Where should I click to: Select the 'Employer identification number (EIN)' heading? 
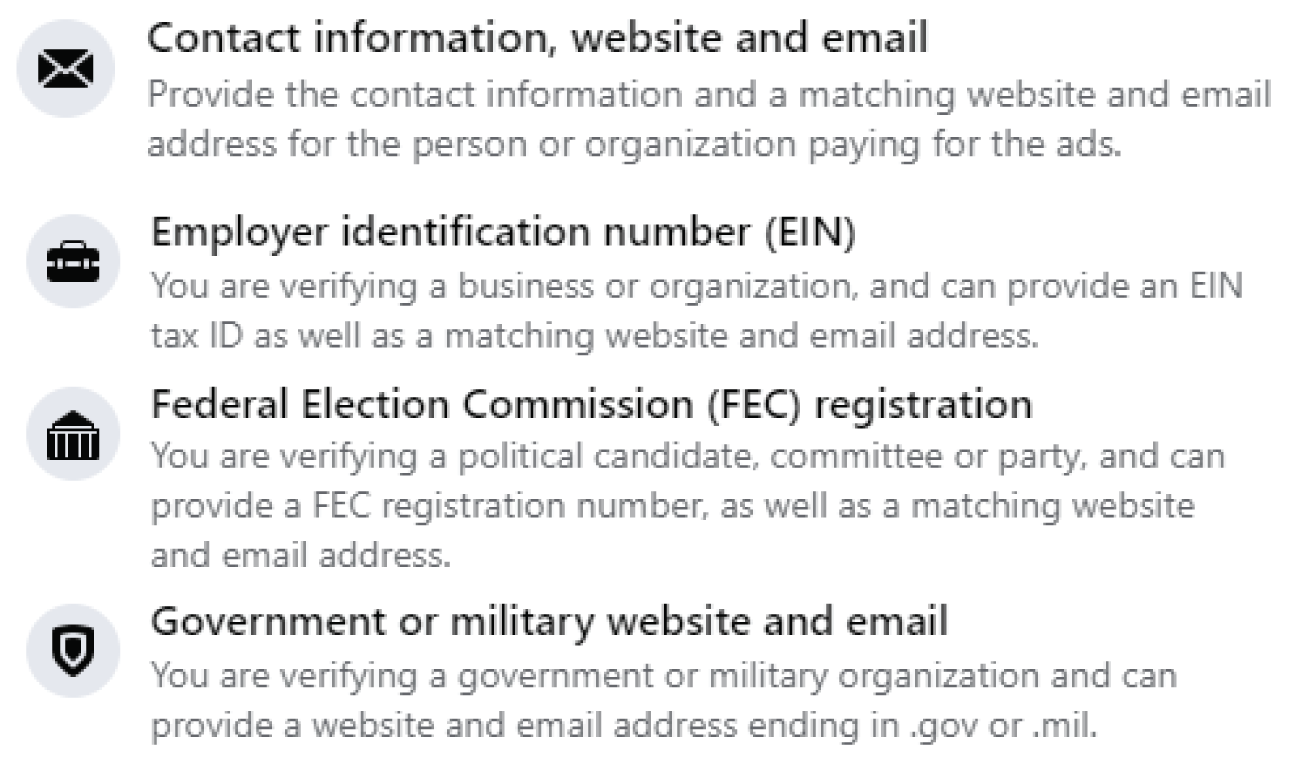point(504,233)
